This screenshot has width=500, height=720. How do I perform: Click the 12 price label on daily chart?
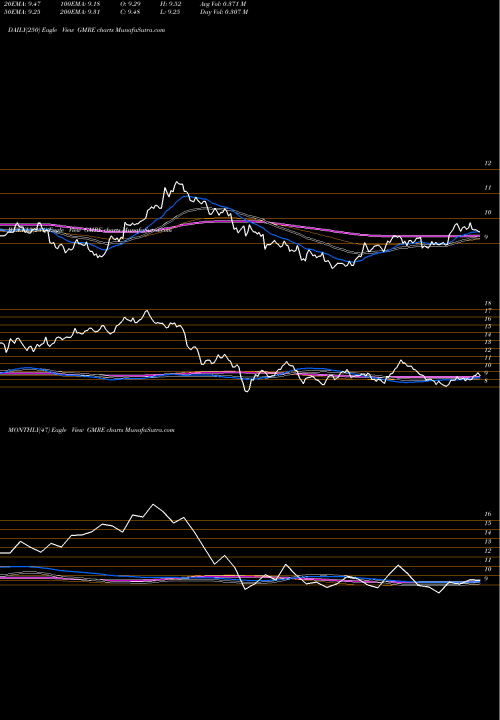(488, 163)
